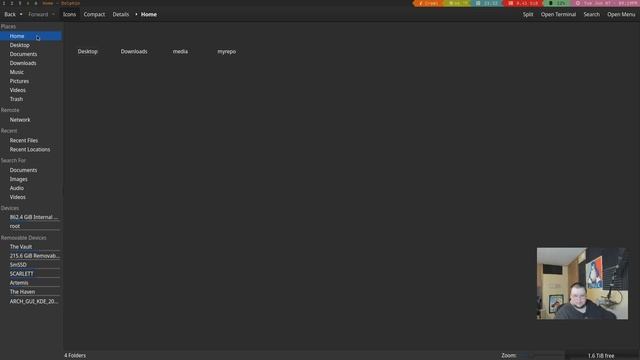Image resolution: width=640 pixels, height=360 pixels.
Task: Open the Forward history dropdown arrow
Action: [53, 14]
